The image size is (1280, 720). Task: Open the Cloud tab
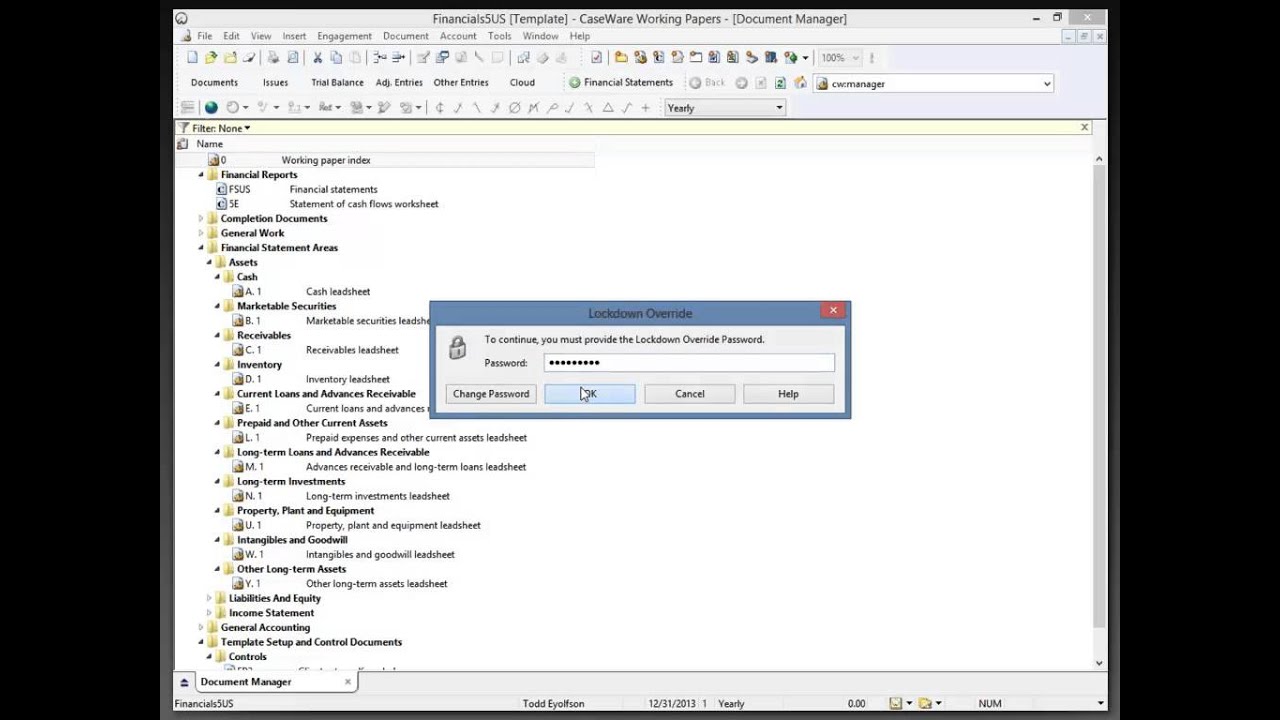click(522, 83)
